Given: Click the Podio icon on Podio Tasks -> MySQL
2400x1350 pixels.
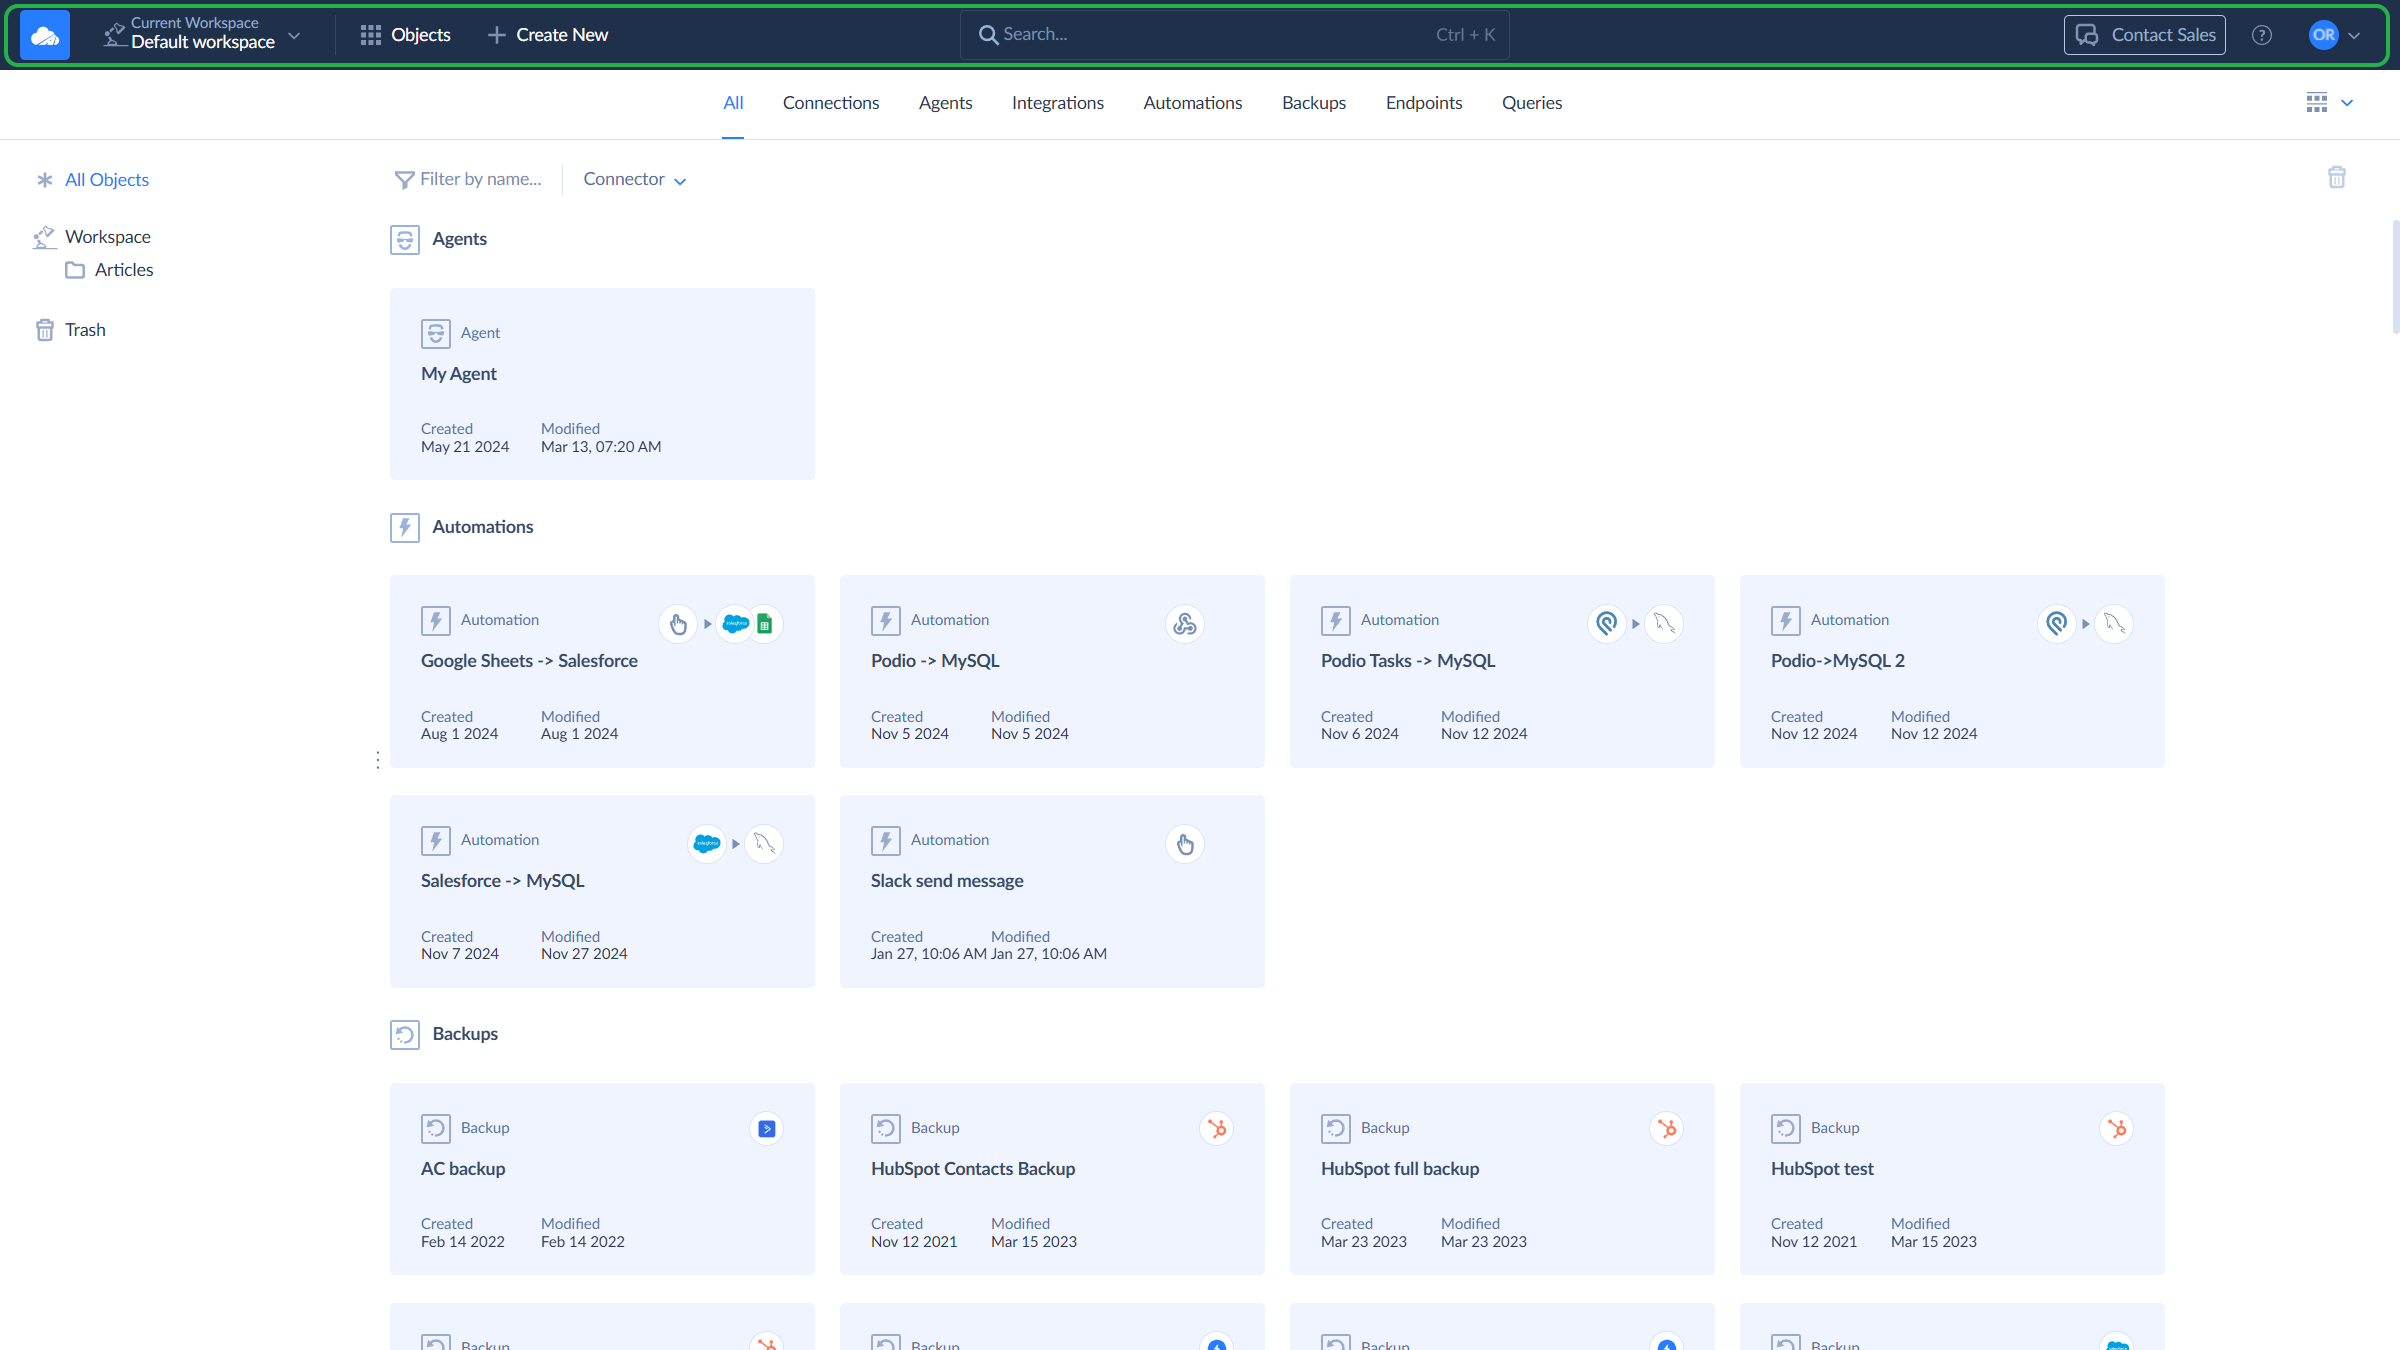Looking at the screenshot, I should (1606, 624).
